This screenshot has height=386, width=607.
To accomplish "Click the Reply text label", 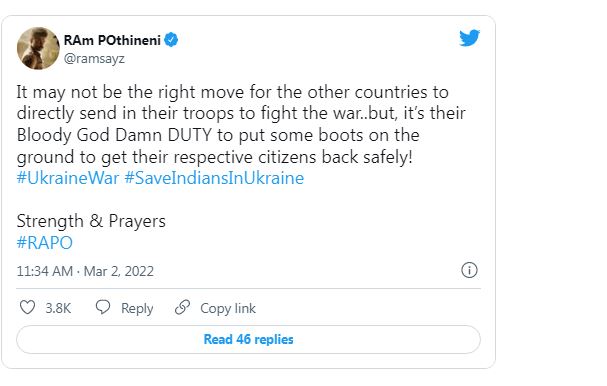I will 137,309.
